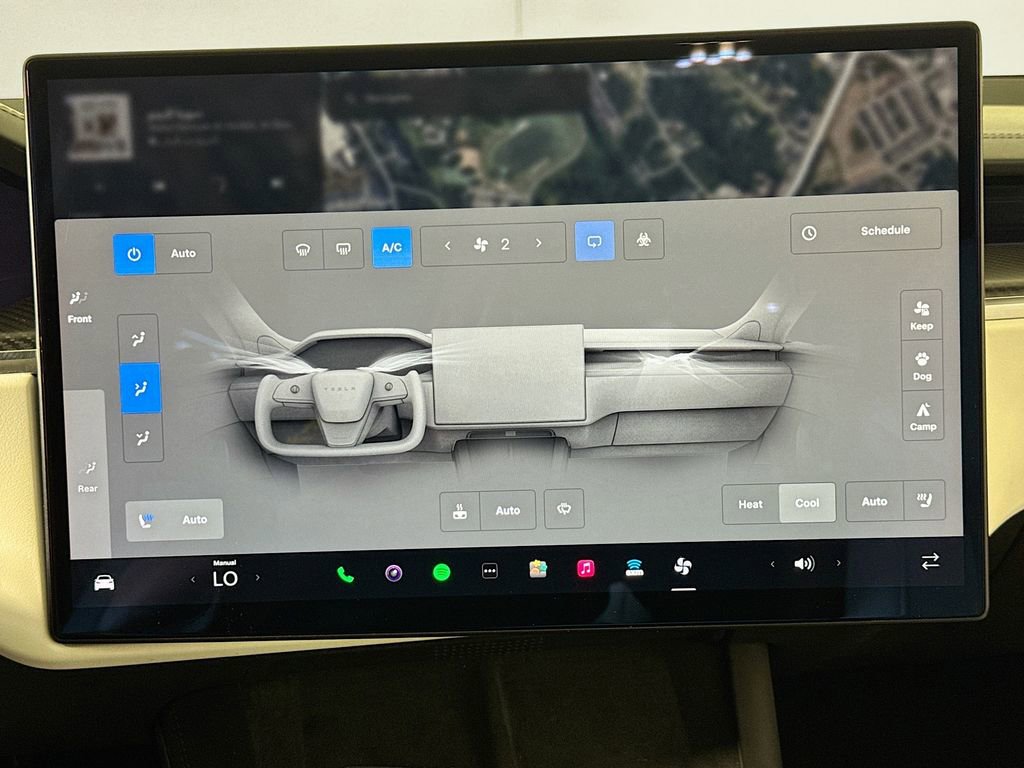Select feet-only front airflow direction
This screenshot has height=768, width=1024.
pyautogui.click(x=141, y=437)
